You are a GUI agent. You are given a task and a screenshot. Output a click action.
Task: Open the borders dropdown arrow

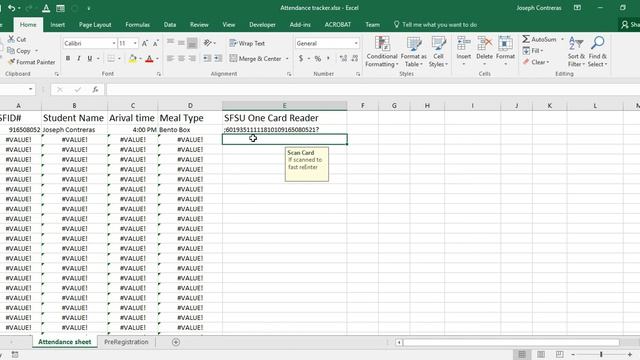pos(119,59)
